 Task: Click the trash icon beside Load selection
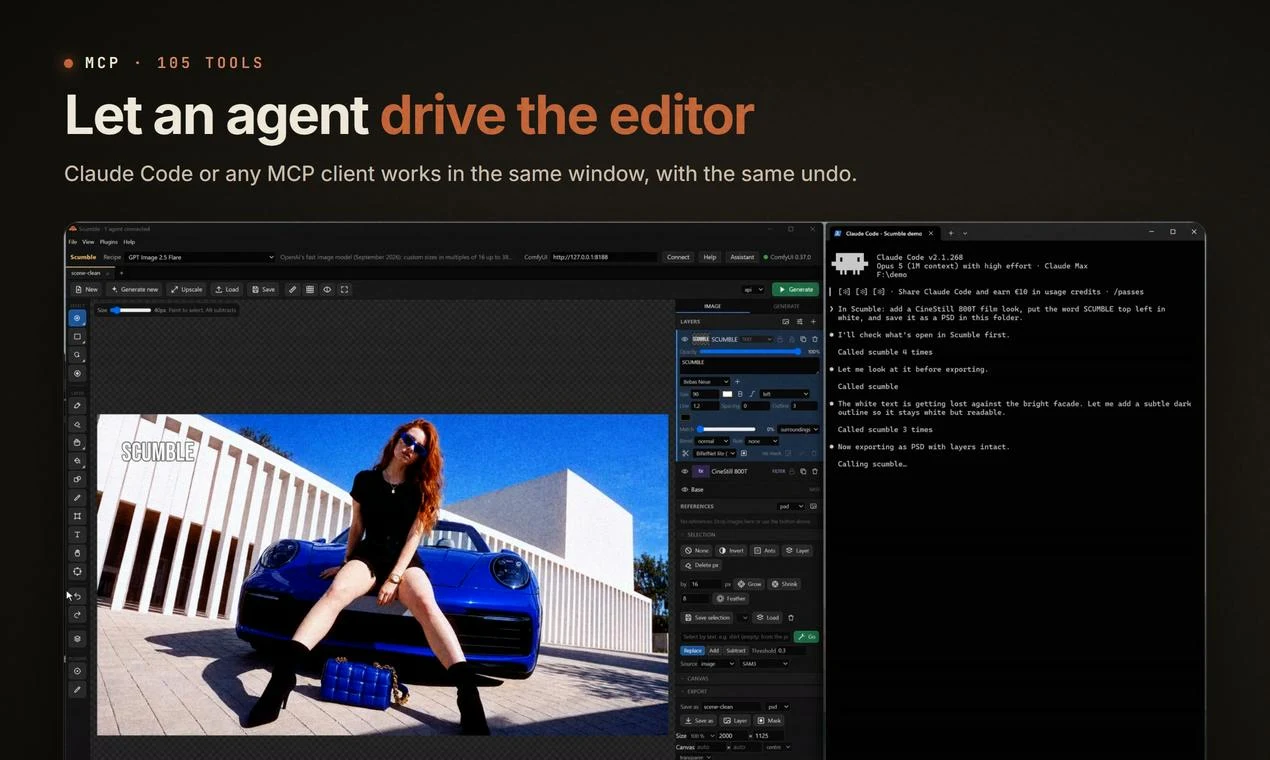click(x=791, y=617)
